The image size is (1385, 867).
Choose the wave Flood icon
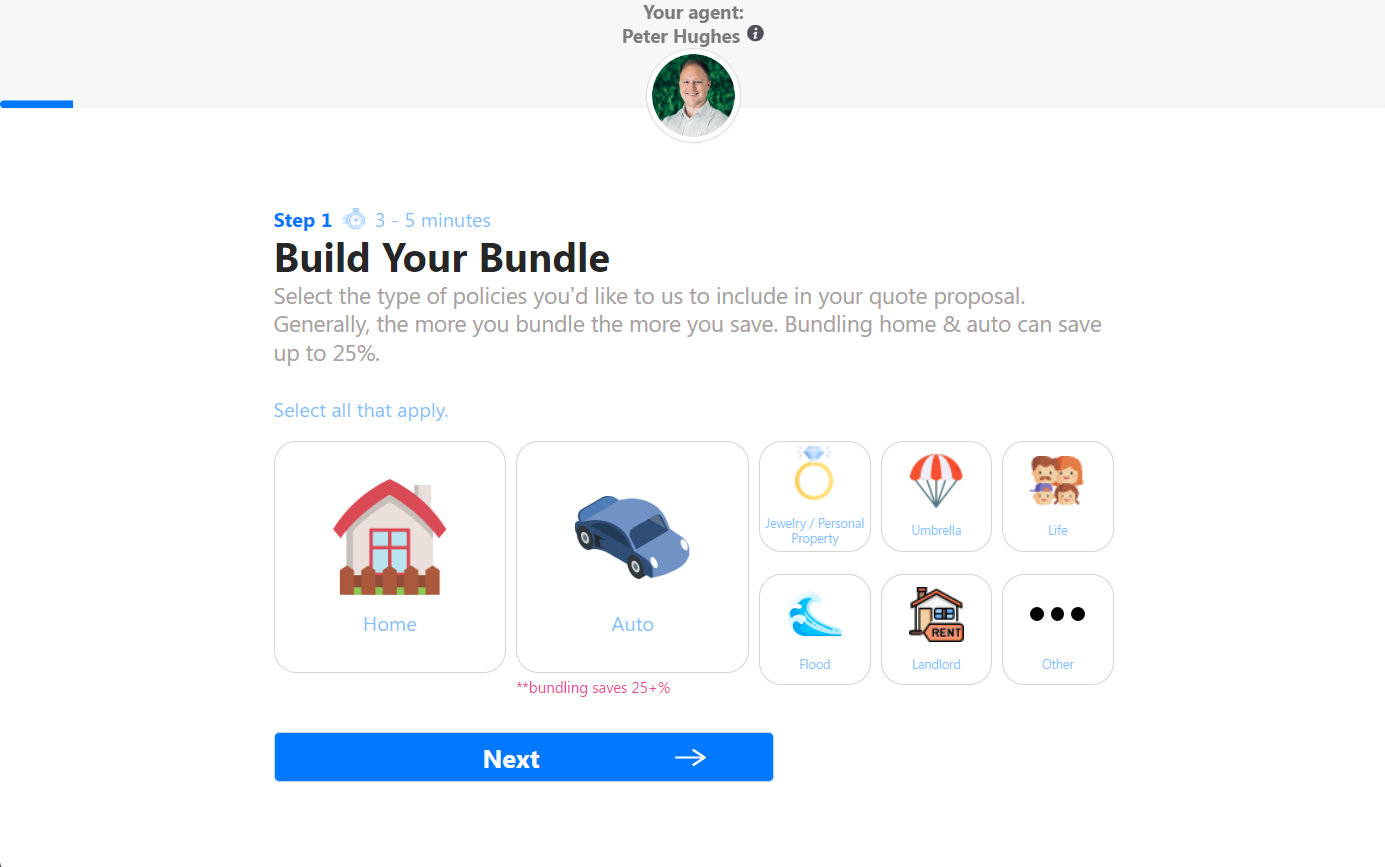pyautogui.click(x=814, y=615)
